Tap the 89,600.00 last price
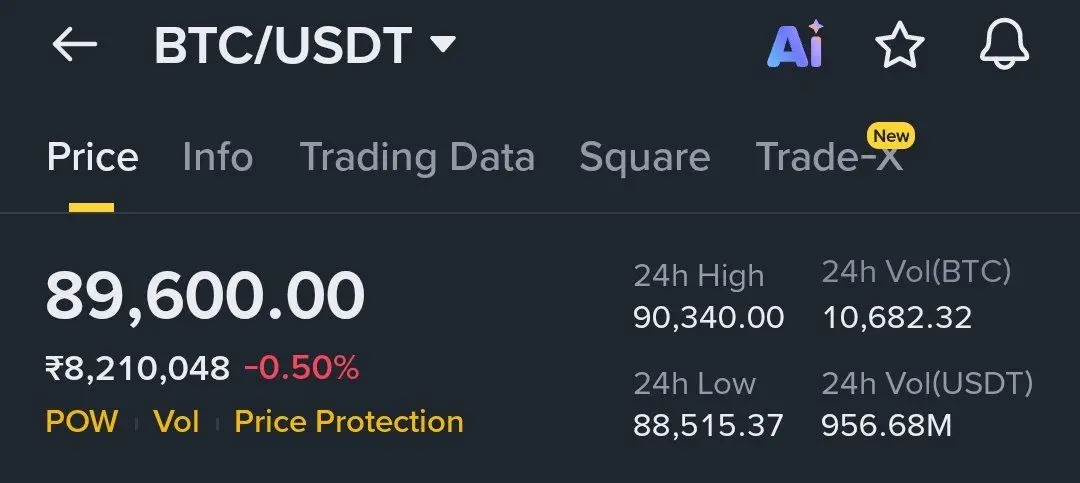1080x483 pixels. coord(205,297)
